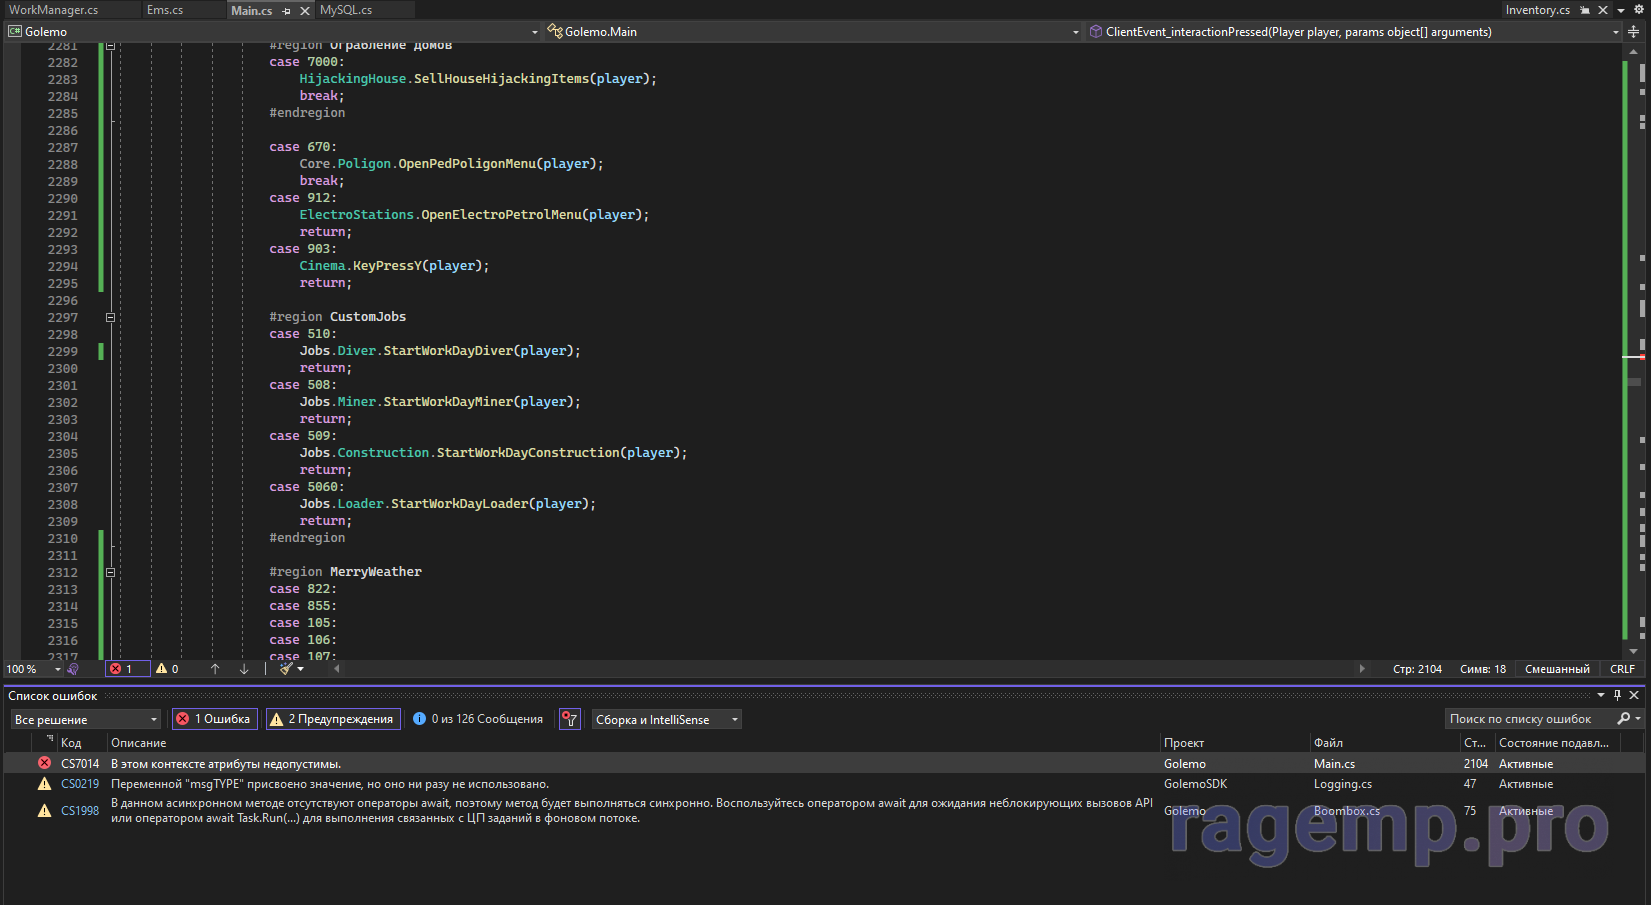Toggle the '0 из 126 Сообщения' filter

(x=478, y=719)
